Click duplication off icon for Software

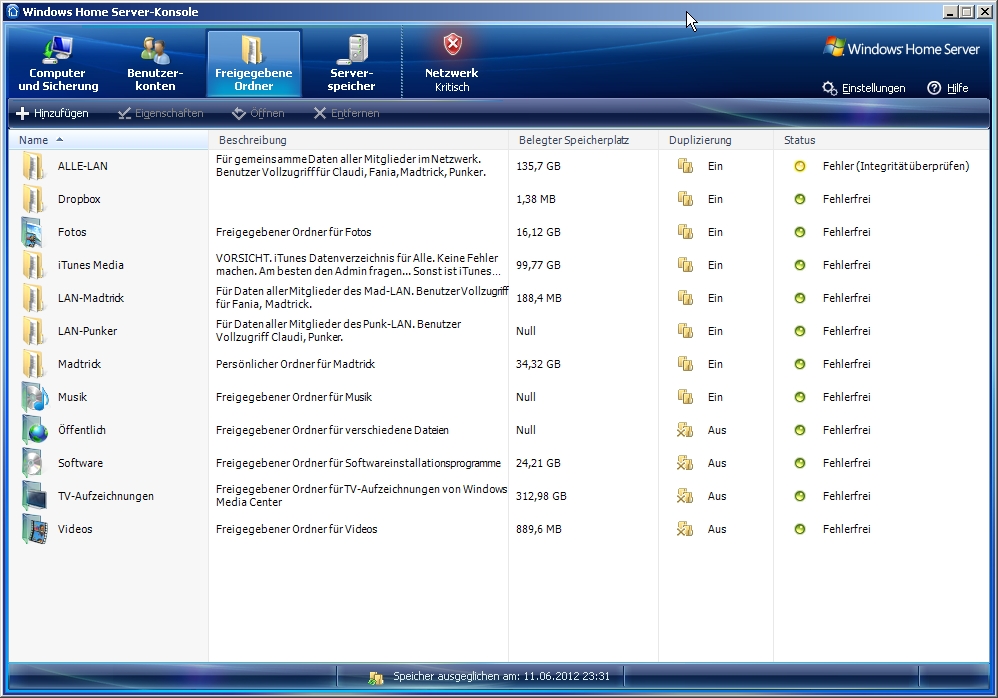point(685,464)
